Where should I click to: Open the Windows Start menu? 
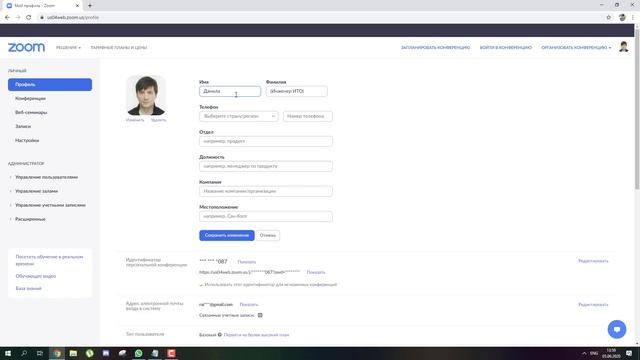pos(8,353)
